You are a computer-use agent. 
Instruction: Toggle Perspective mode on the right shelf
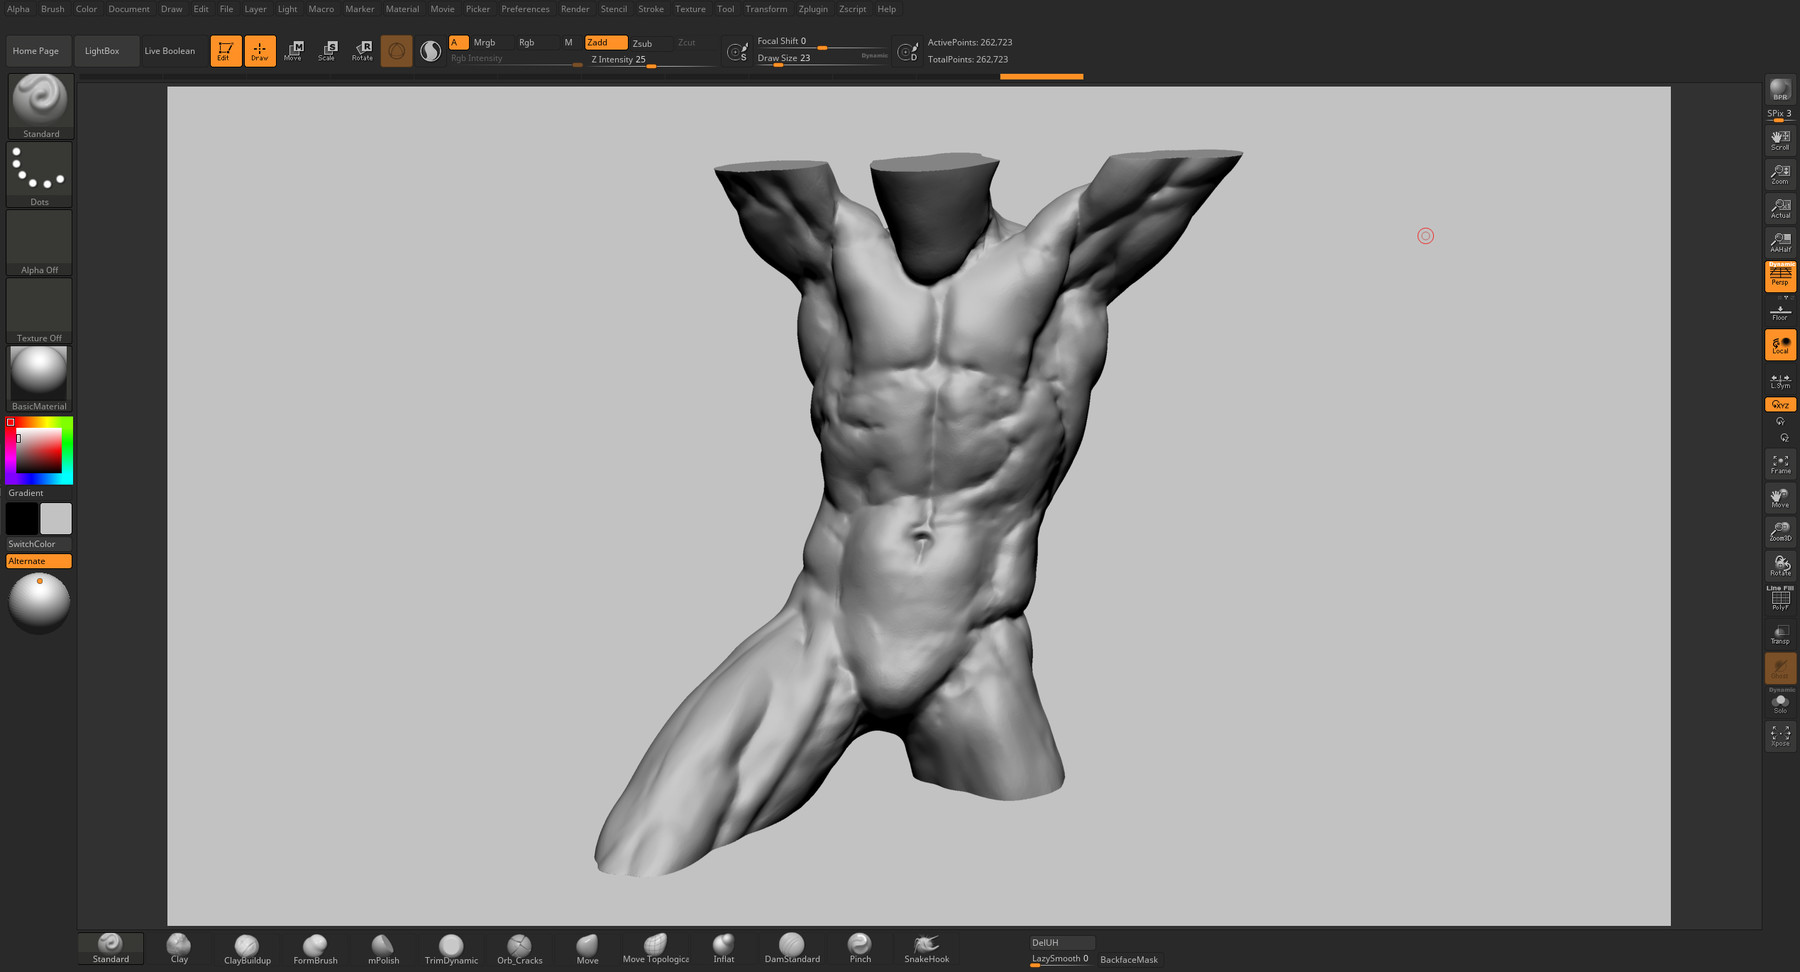[1780, 277]
